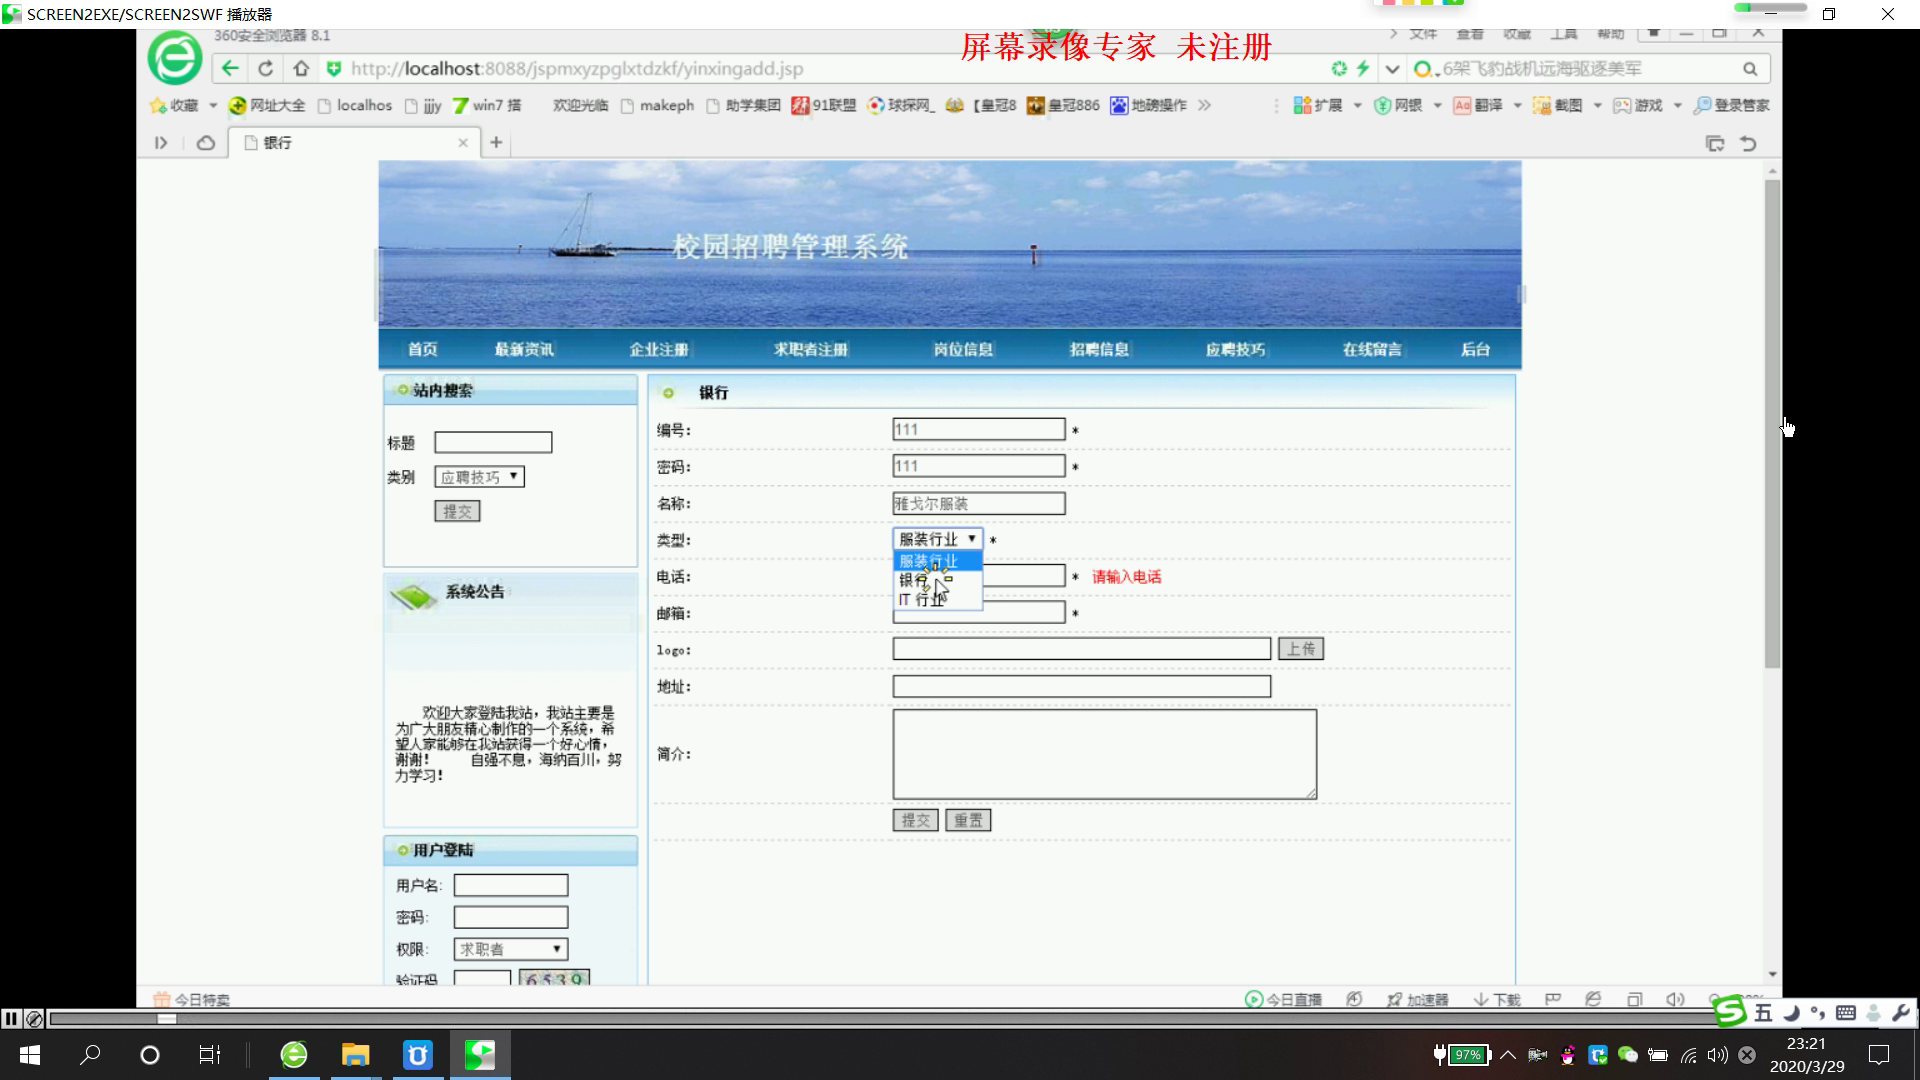Open the 91联盟 bookmark

(824, 105)
